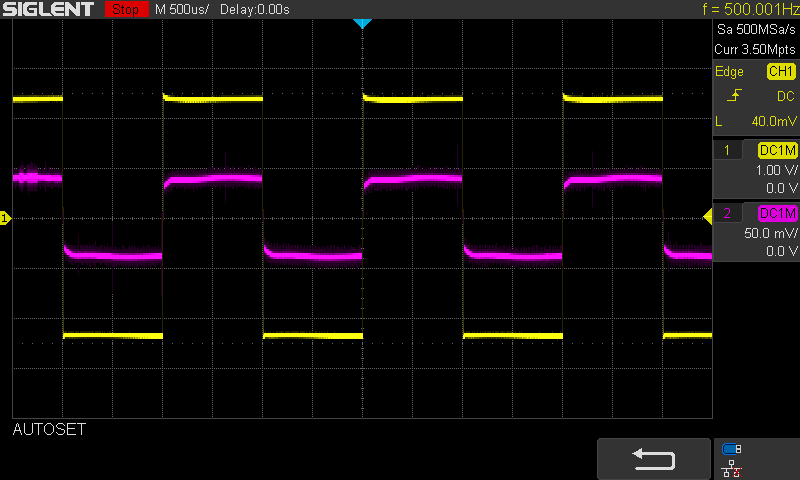
Task: Select the channel 1 number box
Action: 727,150
